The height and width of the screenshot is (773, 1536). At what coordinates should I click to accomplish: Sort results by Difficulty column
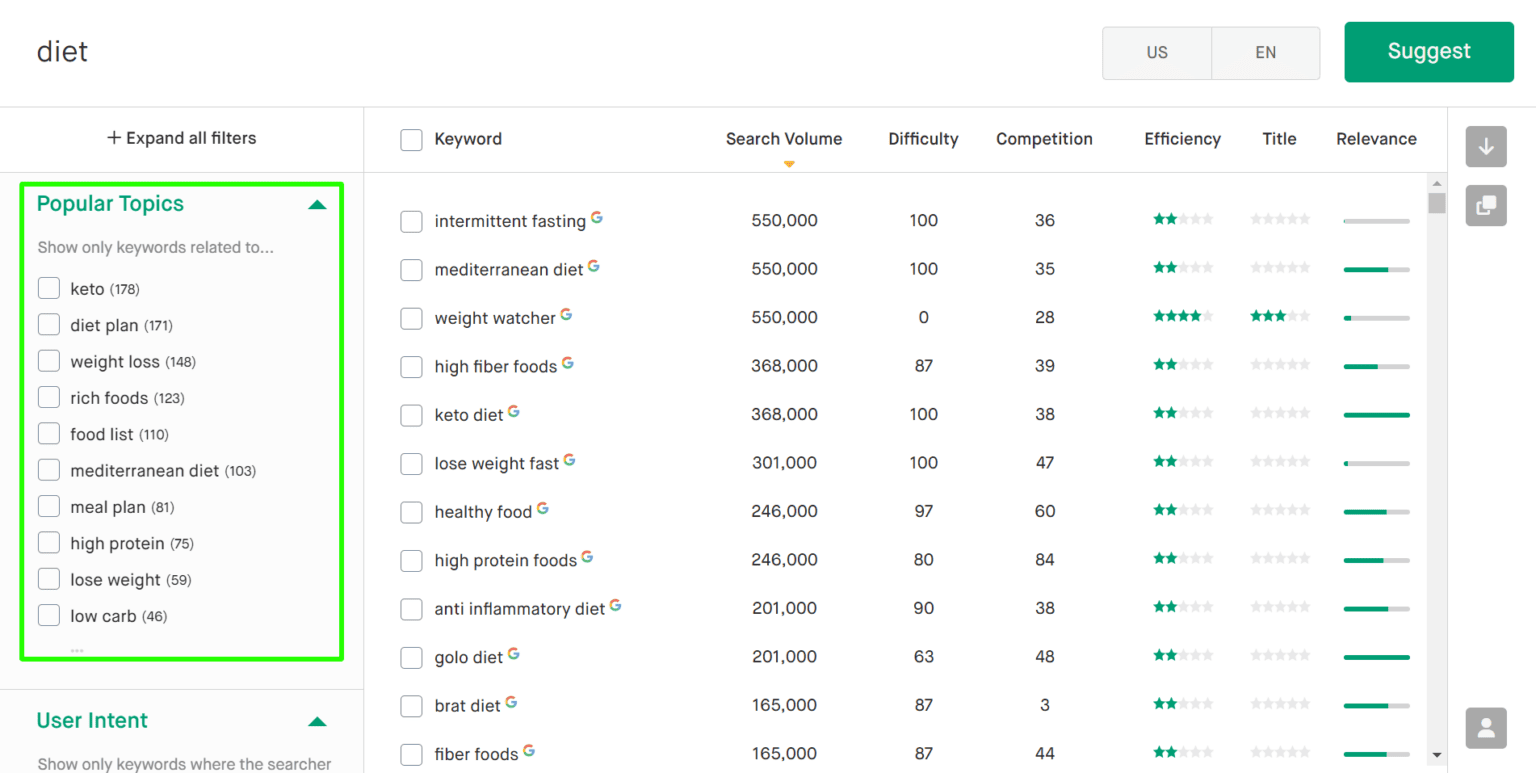[922, 139]
